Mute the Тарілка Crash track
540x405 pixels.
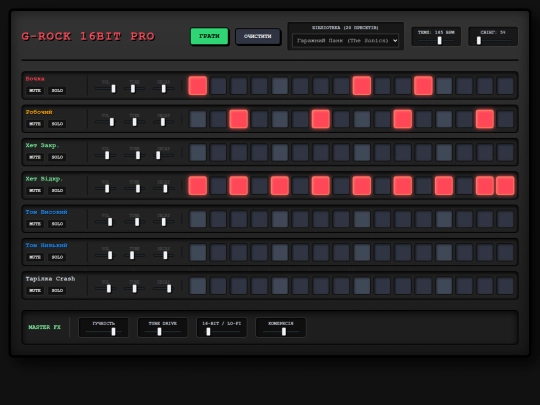click(x=35, y=290)
